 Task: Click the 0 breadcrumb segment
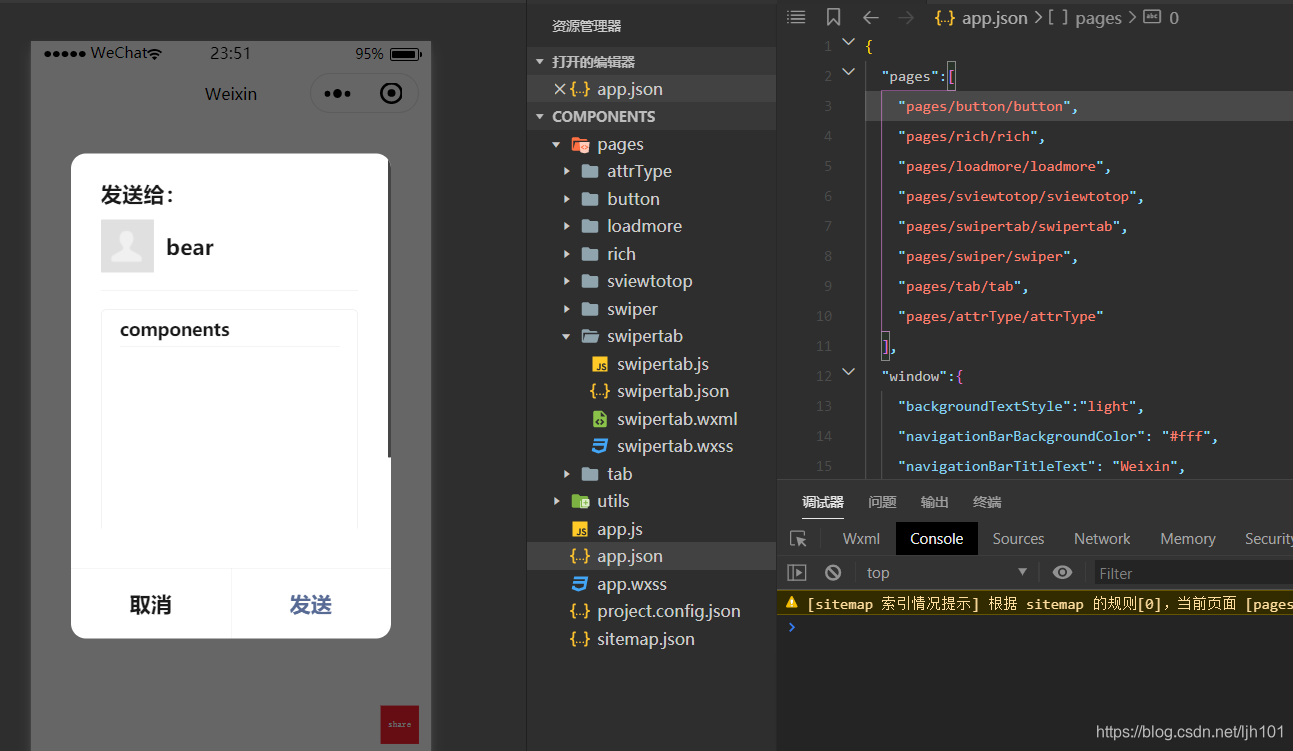pos(1174,18)
